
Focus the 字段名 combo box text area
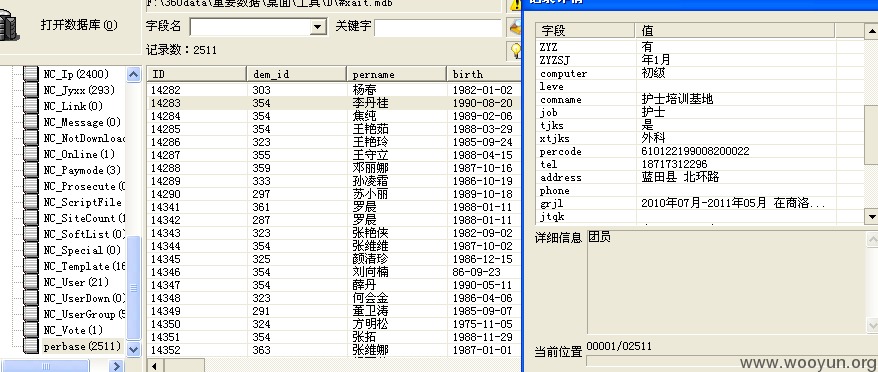tap(250, 26)
